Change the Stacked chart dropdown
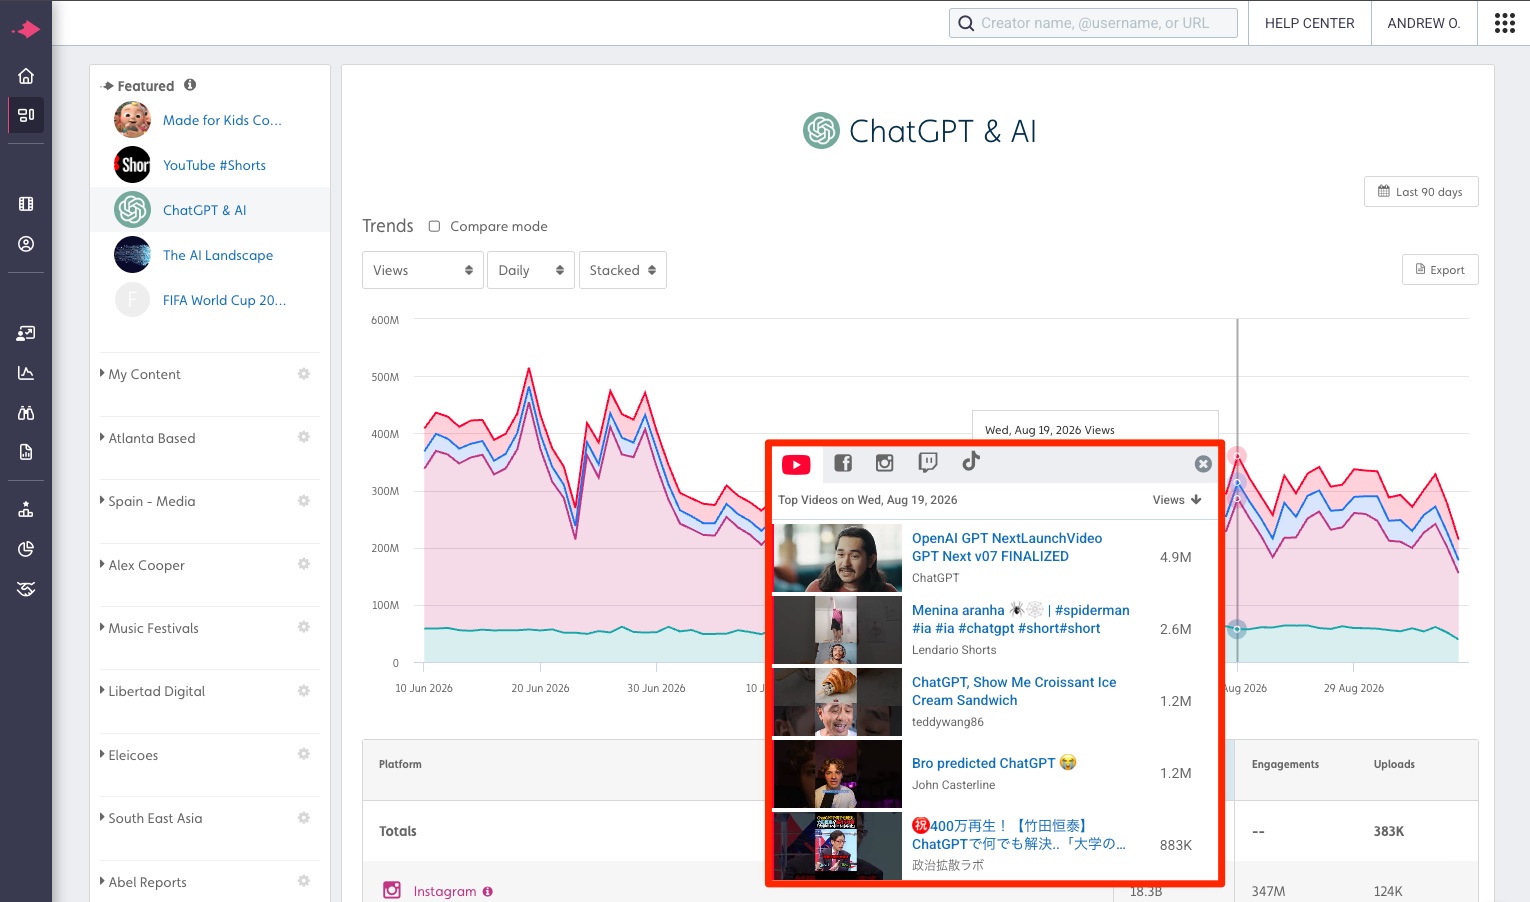Image resolution: width=1530 pixels, height=902 pixels. coord(623,270)
